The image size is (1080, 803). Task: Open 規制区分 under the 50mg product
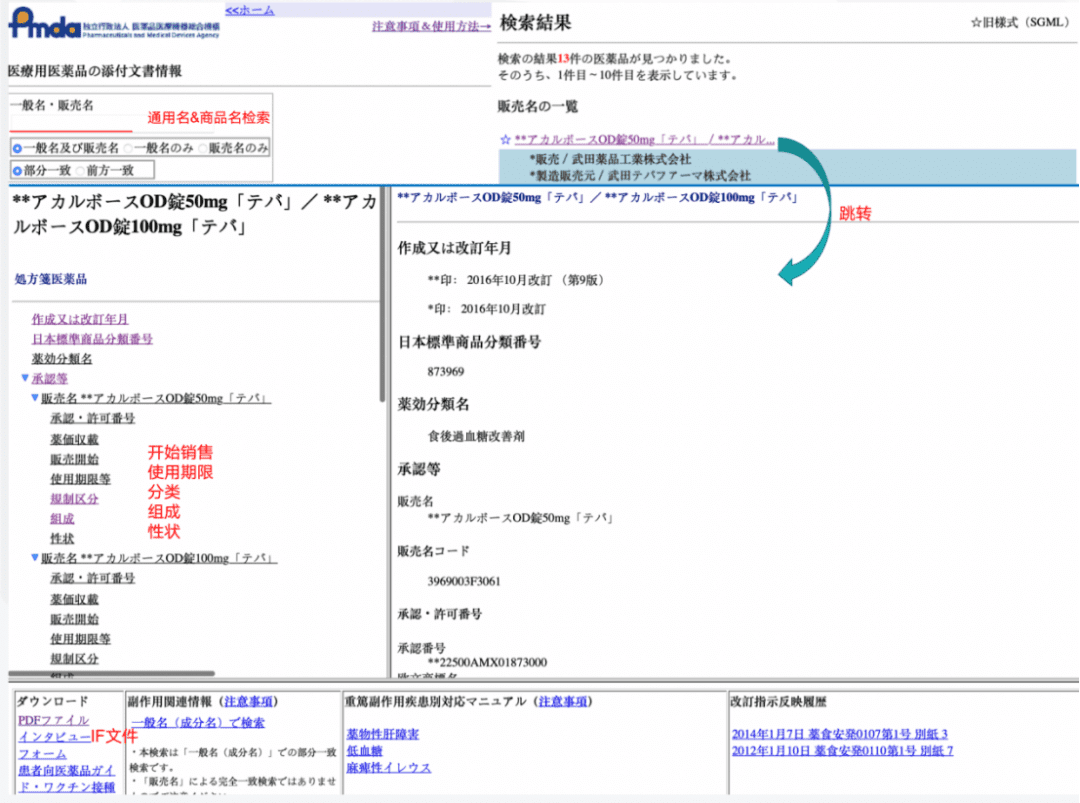74,499
